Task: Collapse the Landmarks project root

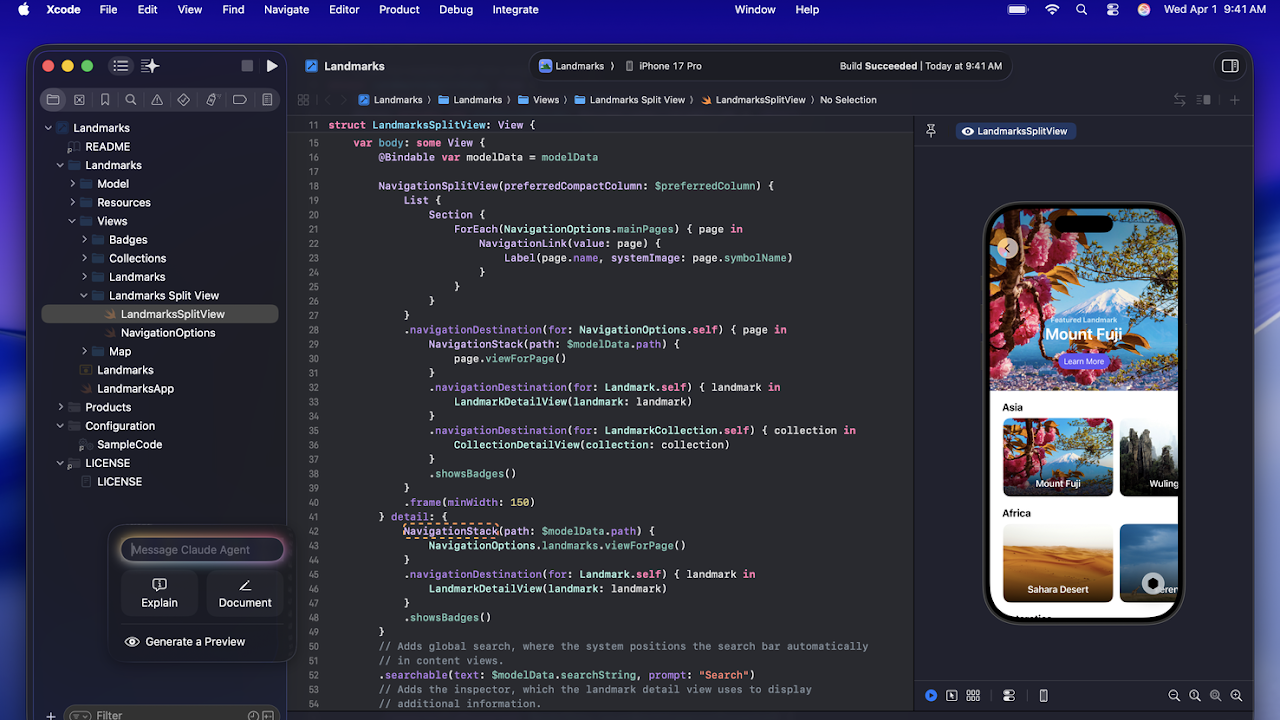Action: (49, 128)
